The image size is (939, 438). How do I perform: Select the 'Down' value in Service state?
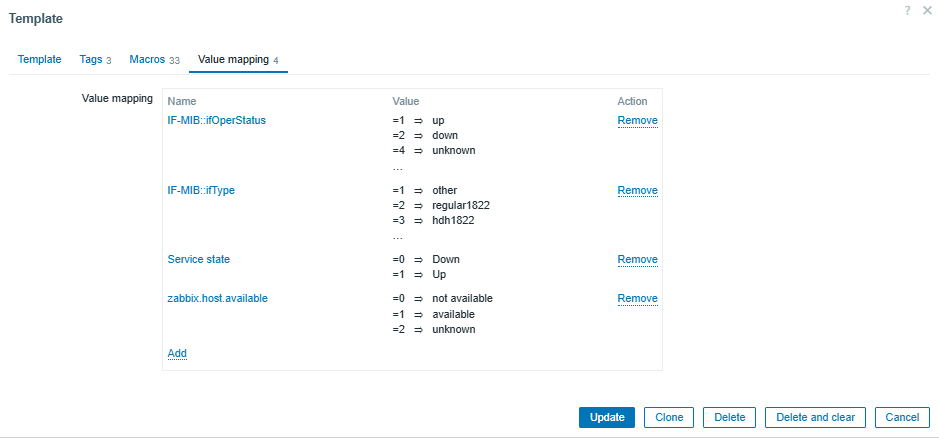[x=446, y=259]
